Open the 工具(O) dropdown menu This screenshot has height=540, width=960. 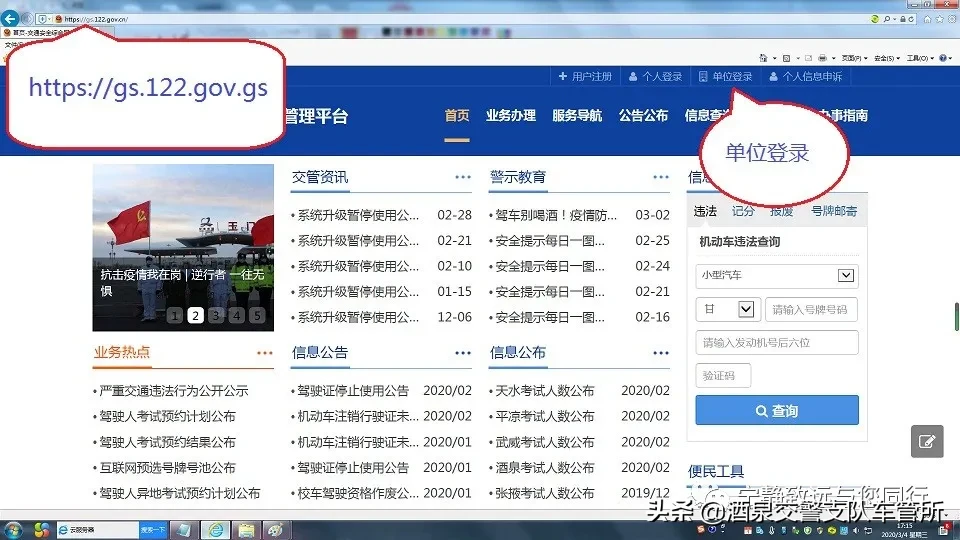[x=920, y=58]
